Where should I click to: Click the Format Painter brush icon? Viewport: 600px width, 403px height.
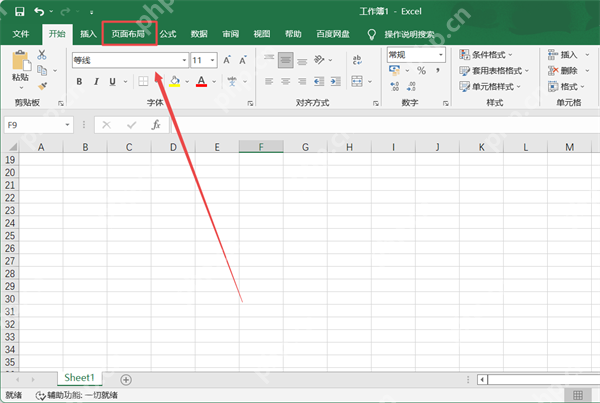pos(42,86)
